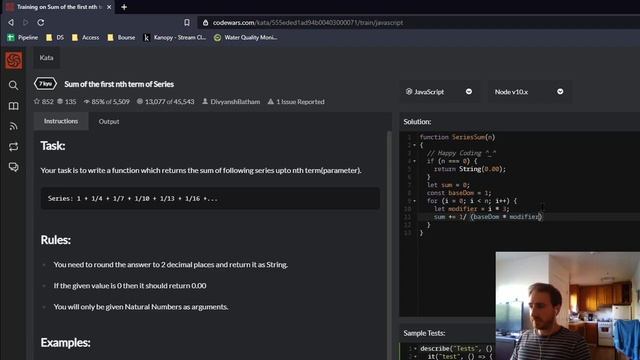Click the issue warning triangle icon
This screenshot has height=360, width=640.
click(x=270, y=101)
